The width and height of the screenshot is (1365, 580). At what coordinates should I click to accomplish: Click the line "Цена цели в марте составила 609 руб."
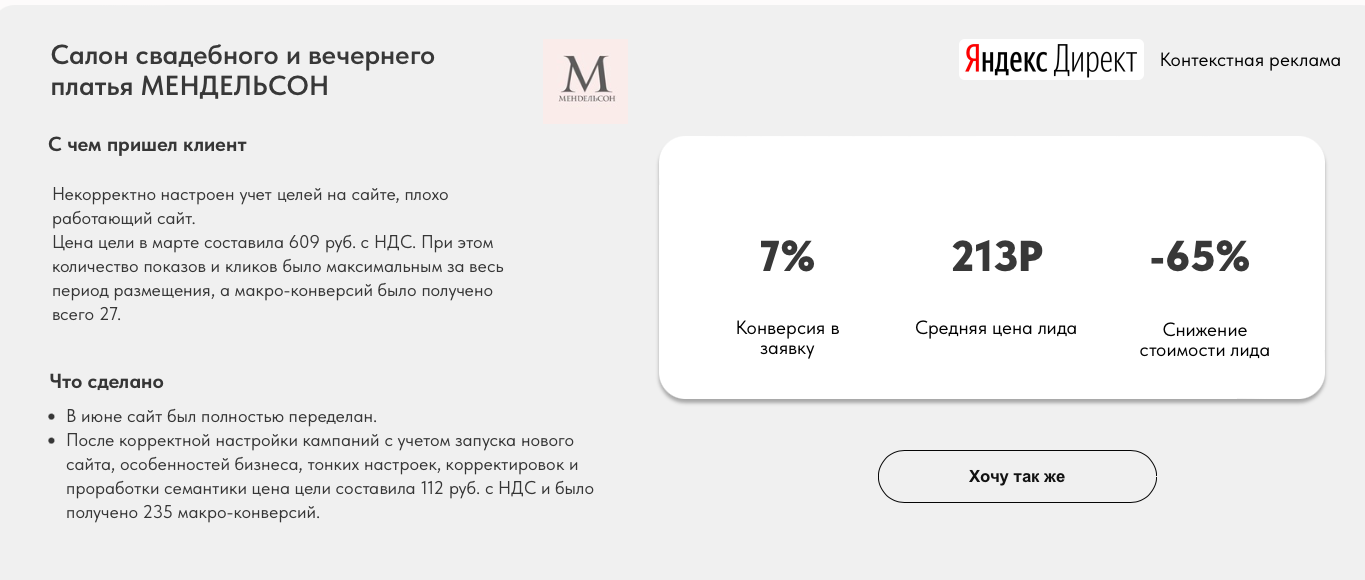tap(273, 242)
